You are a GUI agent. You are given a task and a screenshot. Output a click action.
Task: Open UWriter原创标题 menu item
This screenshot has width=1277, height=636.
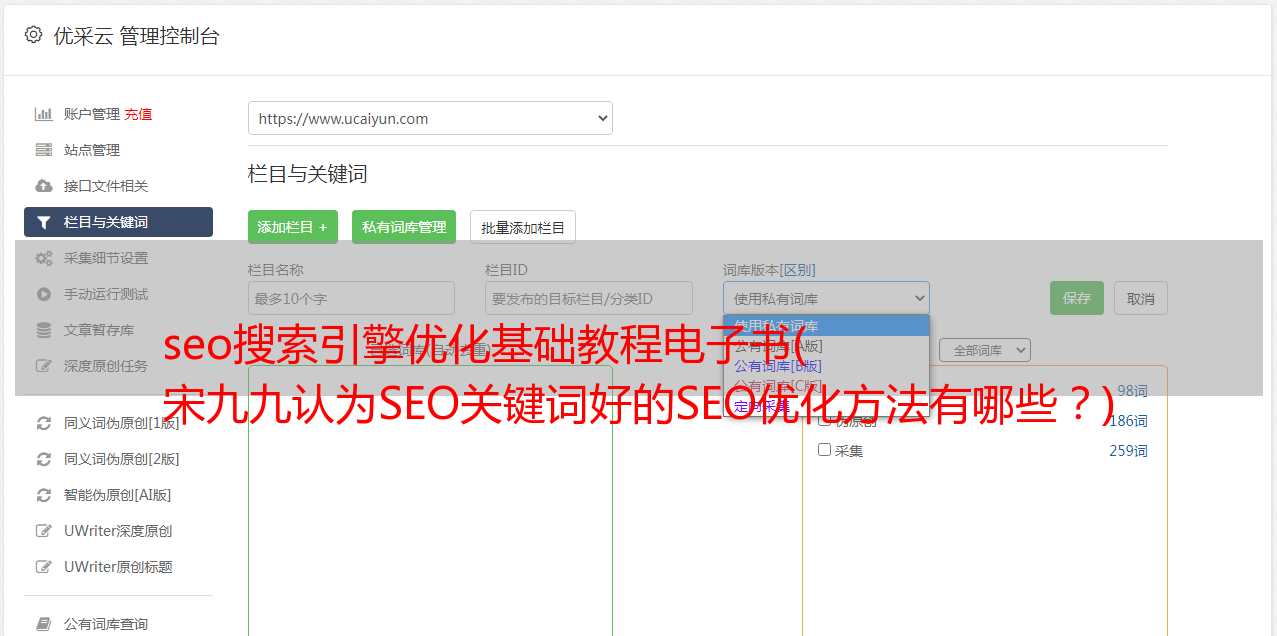[118, 567]
